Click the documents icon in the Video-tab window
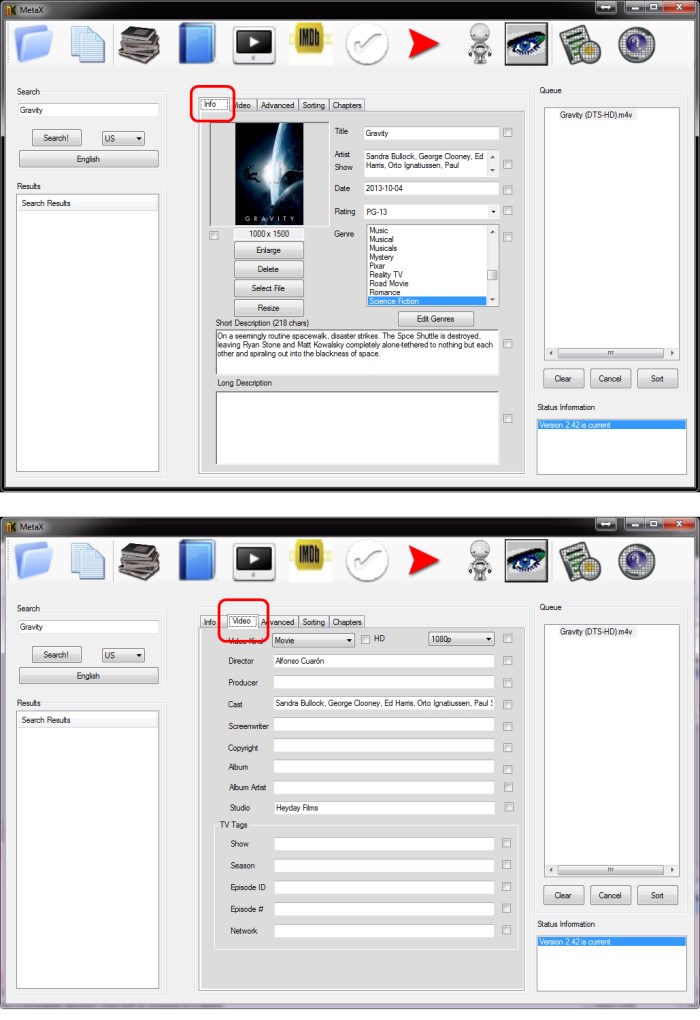The image size is (700, 1020). click(x=87, y=561)
